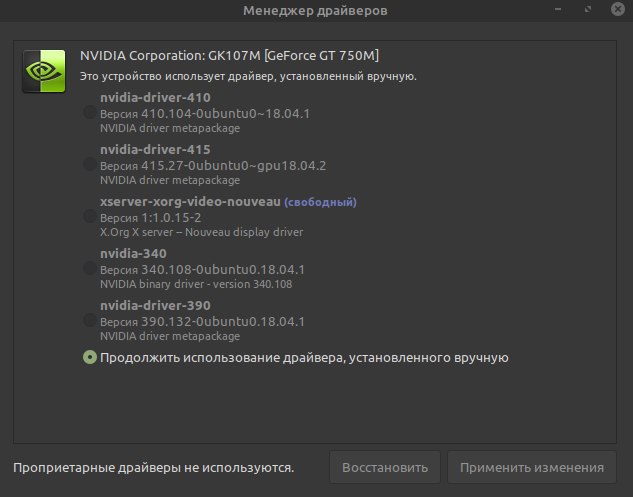
Task: Click the GK107M GeForce GT 750M device title
Action: click(x=229, y=56)
